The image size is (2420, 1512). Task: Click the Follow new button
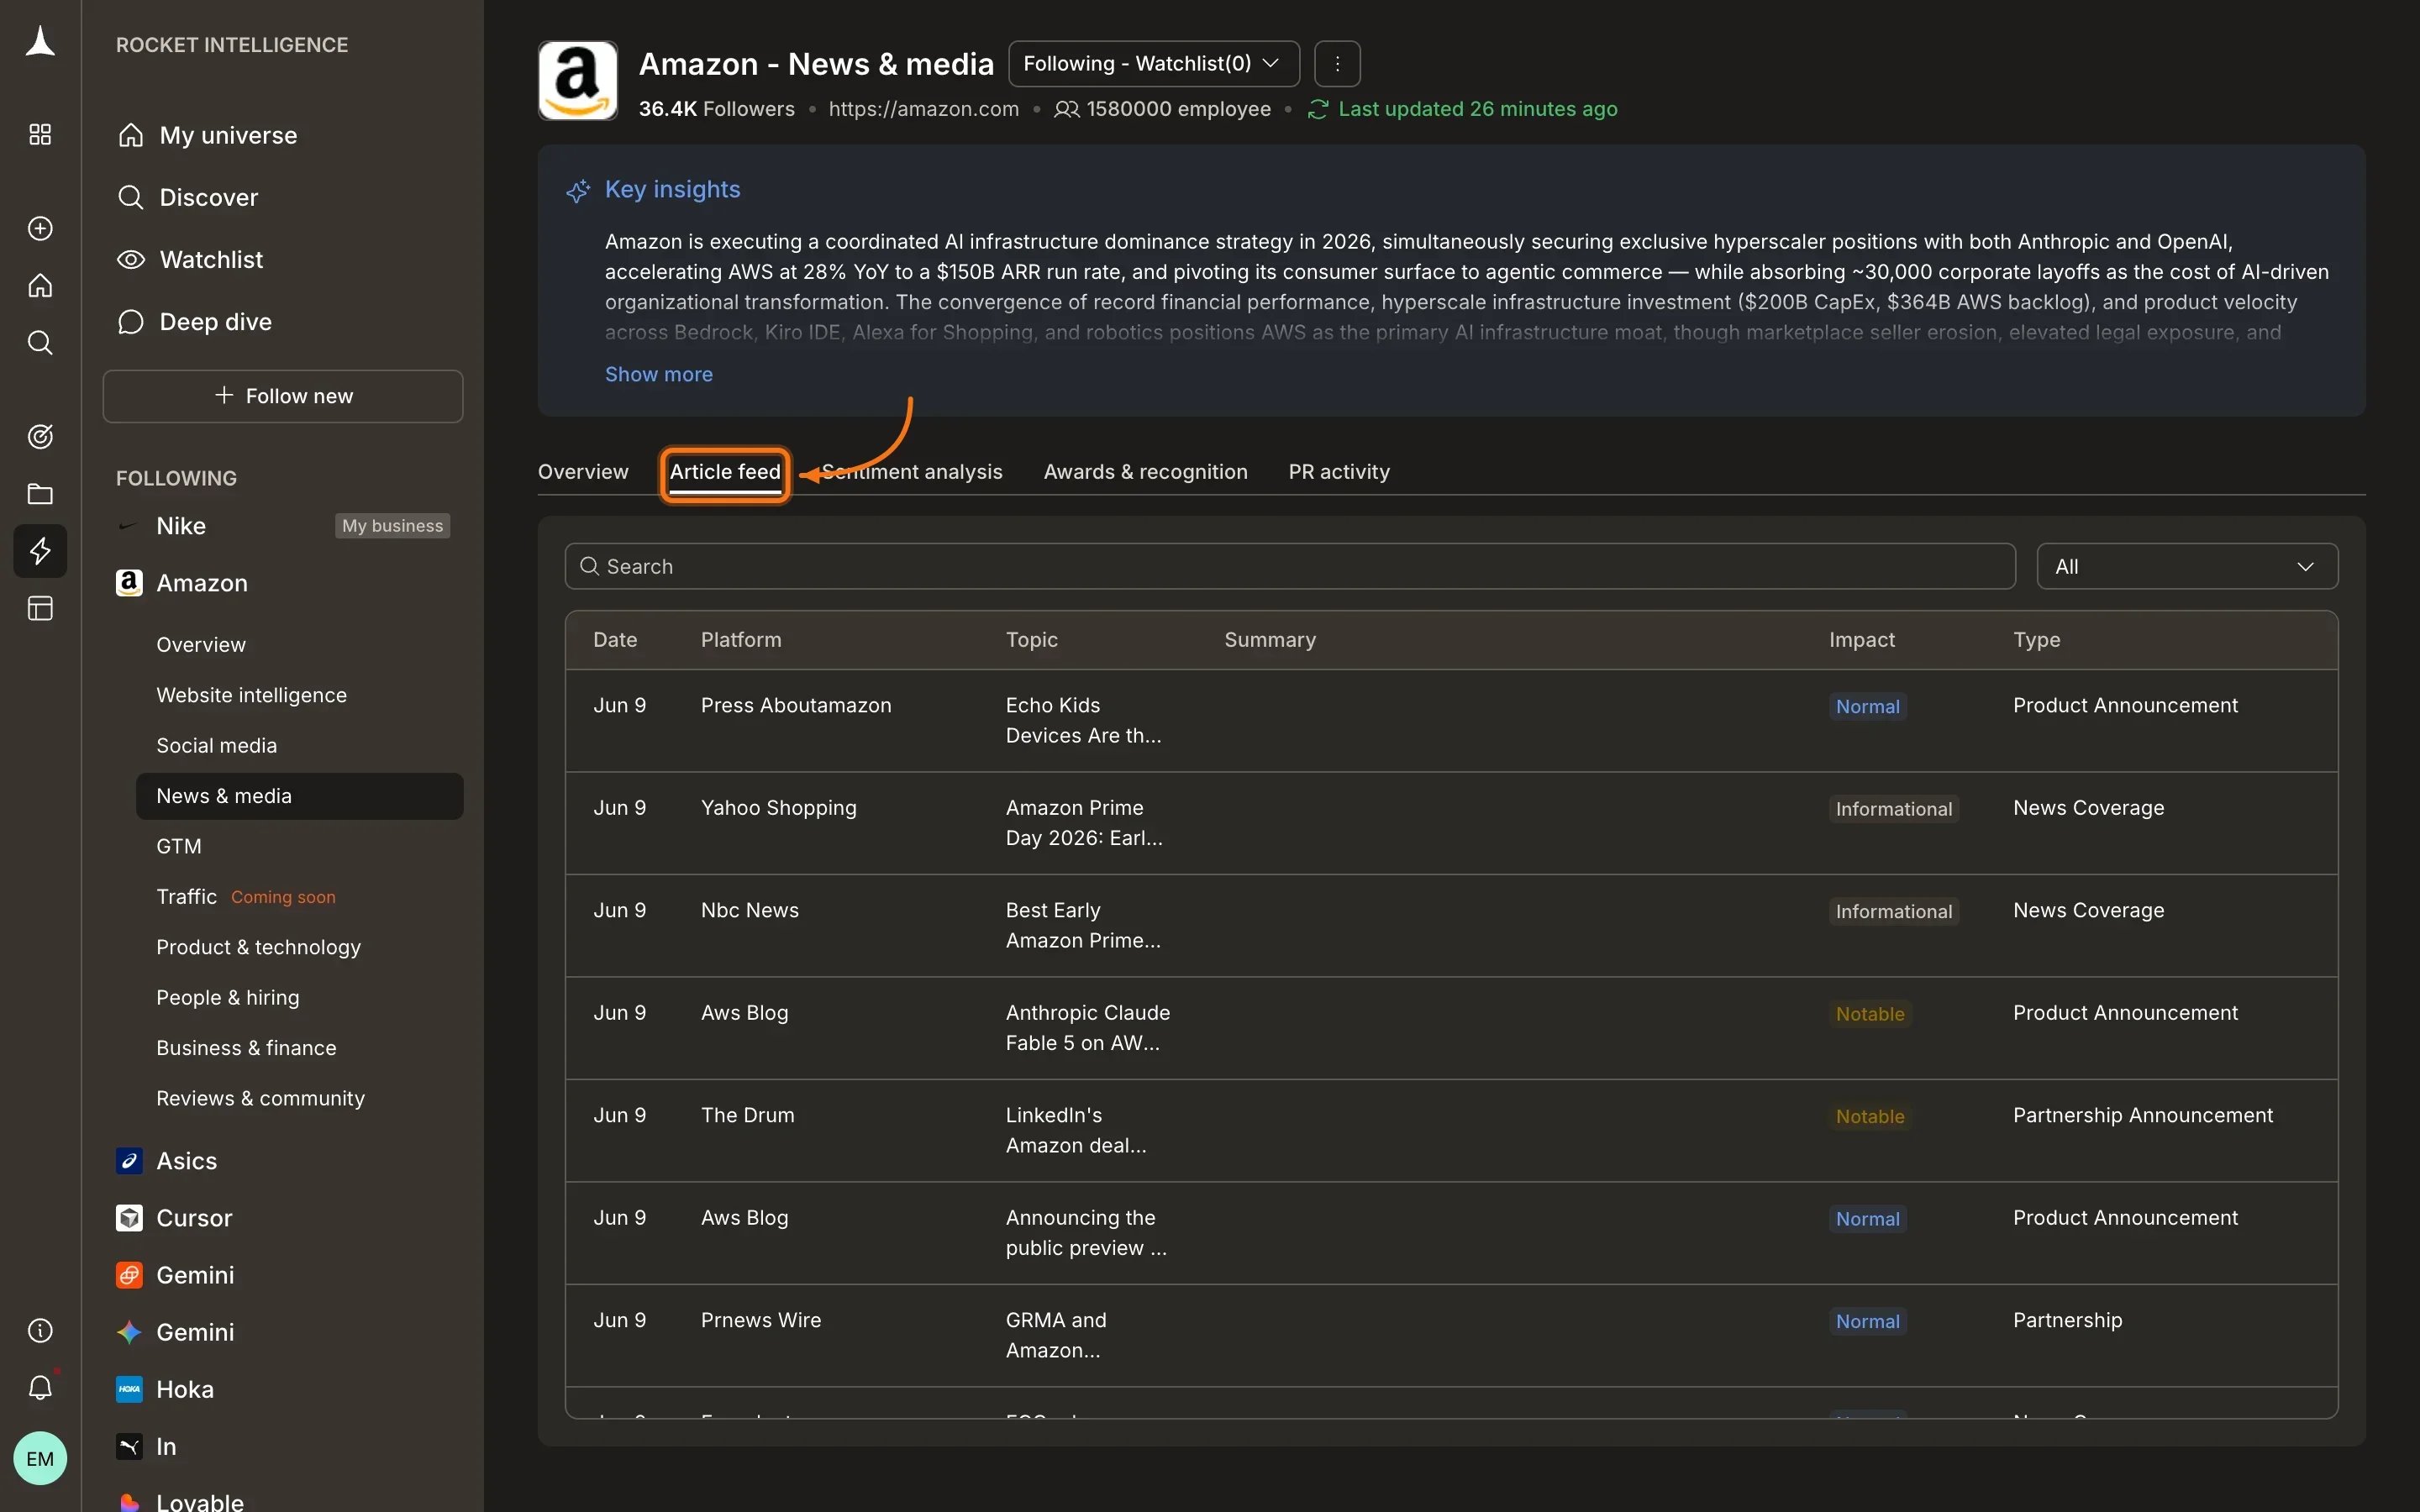tap(283, 396)
